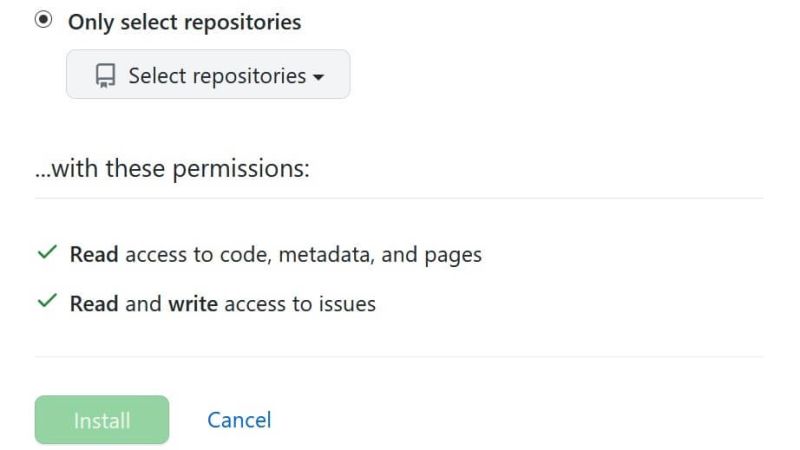This screenshot has height=450, width=800.
Task: Click the divider line above the Install button
Action: pyautogui.click(x=398, y=357)
